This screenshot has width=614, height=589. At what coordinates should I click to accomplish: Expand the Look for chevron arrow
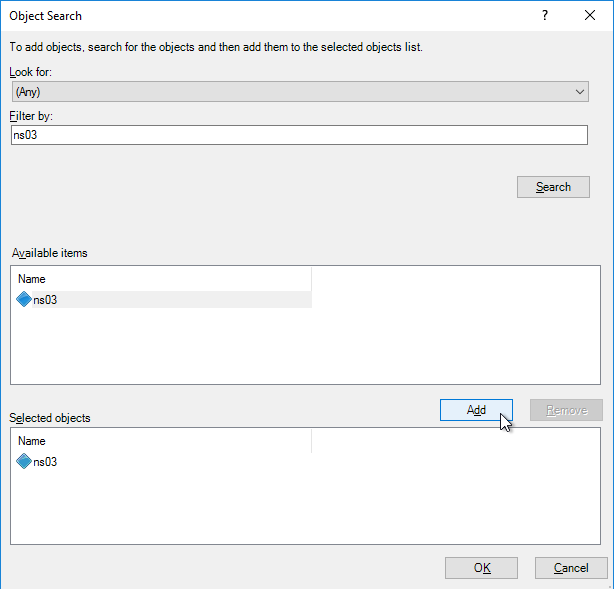[580, 92]
